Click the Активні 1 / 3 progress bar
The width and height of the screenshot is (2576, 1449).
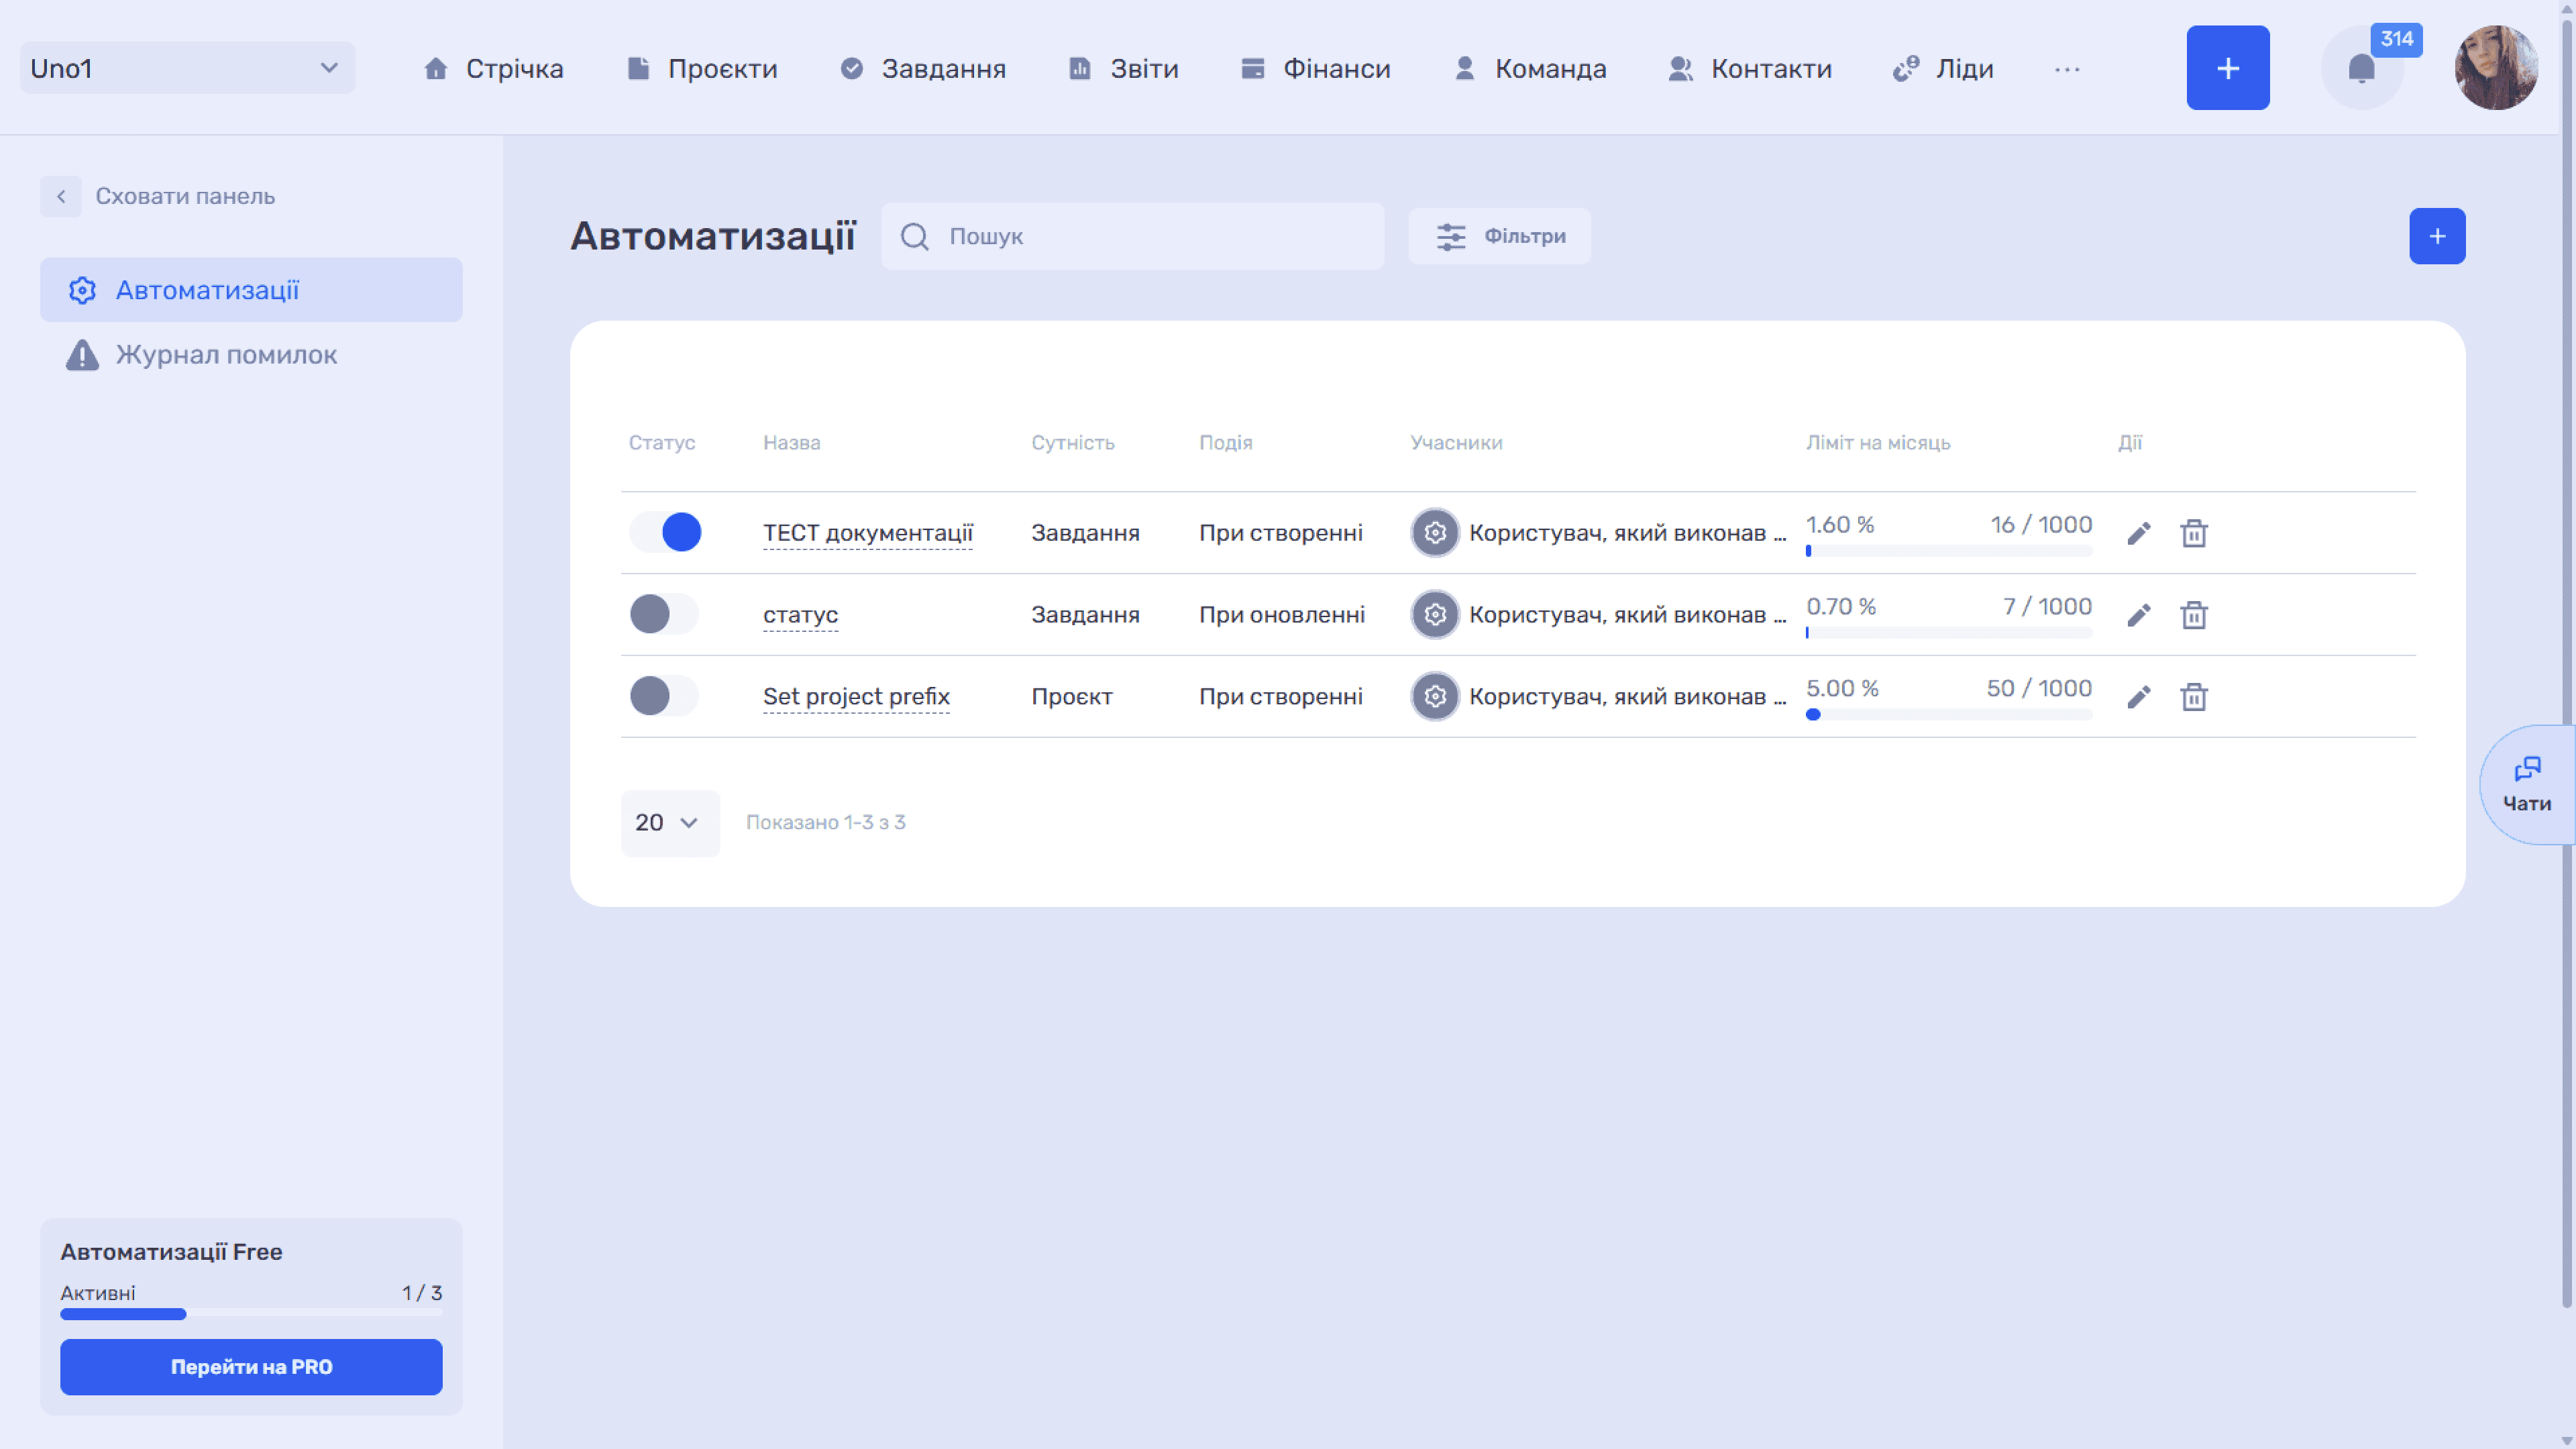click(x=251, y=1314)
